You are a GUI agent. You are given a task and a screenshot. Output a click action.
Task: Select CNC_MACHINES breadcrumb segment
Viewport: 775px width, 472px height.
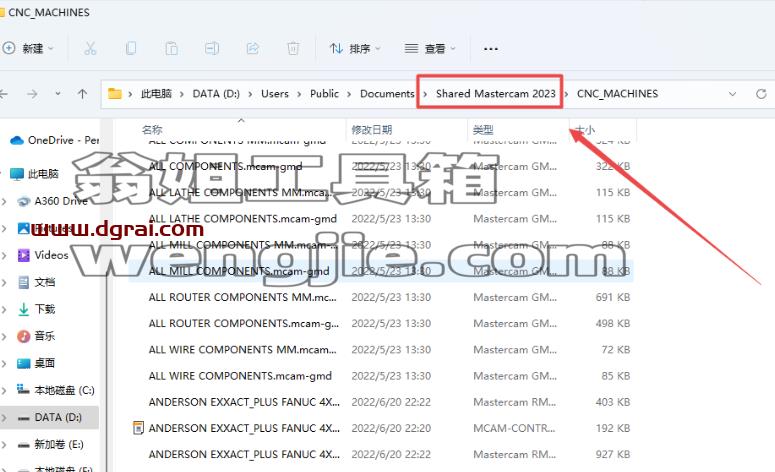coord(617,93)
